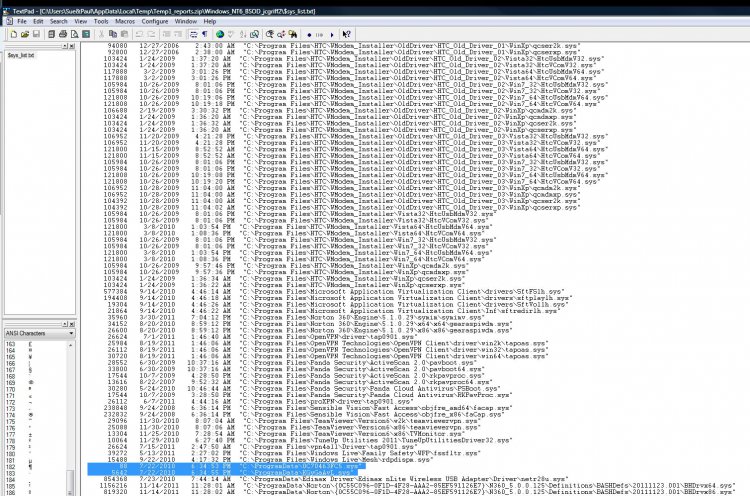Activate context Help pointer icon

click(x=347, y=34)
